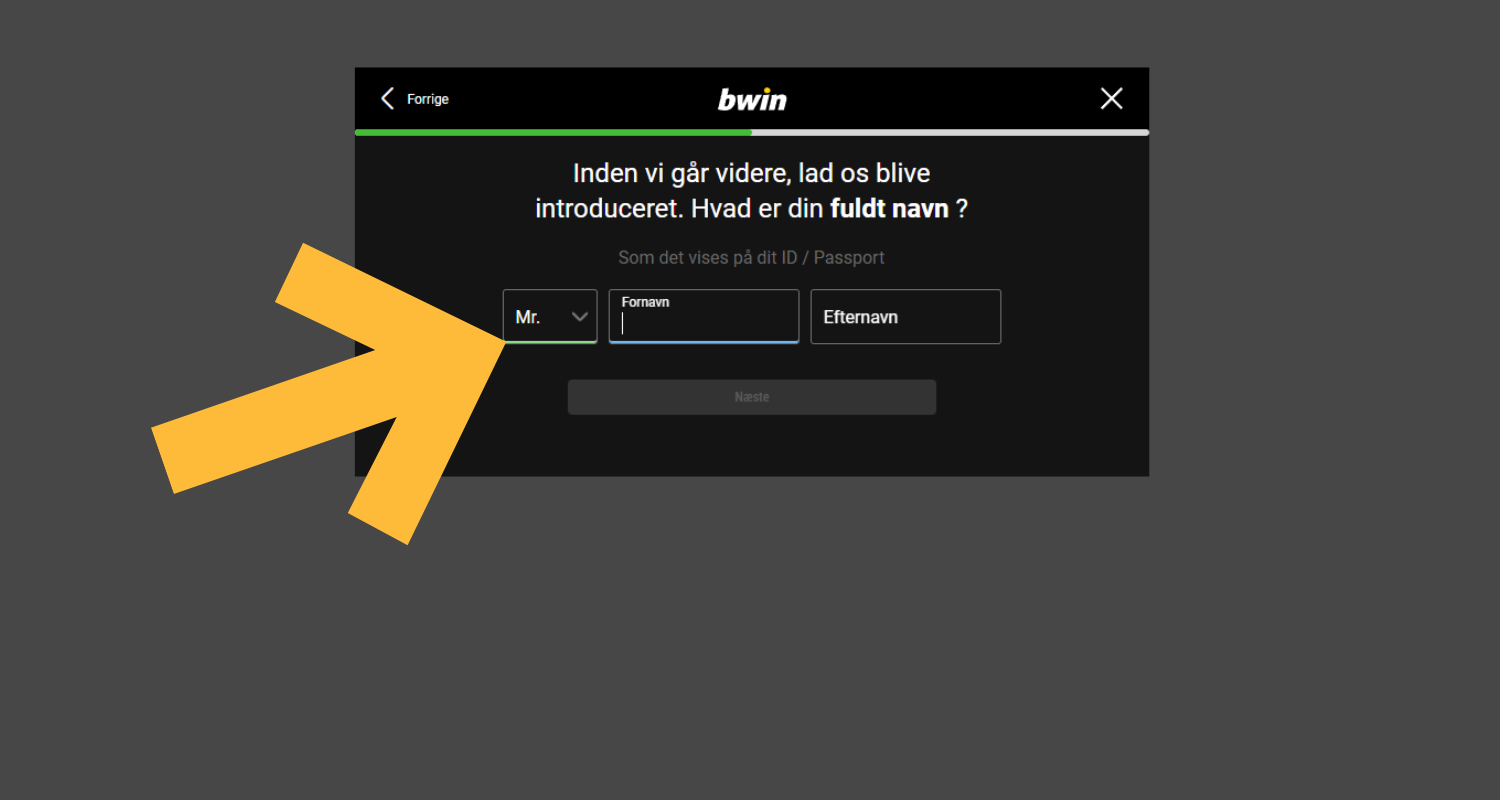Focus the Fornavn input field
Viewport: 1500px width, 800px height.
tap(704, 317)
